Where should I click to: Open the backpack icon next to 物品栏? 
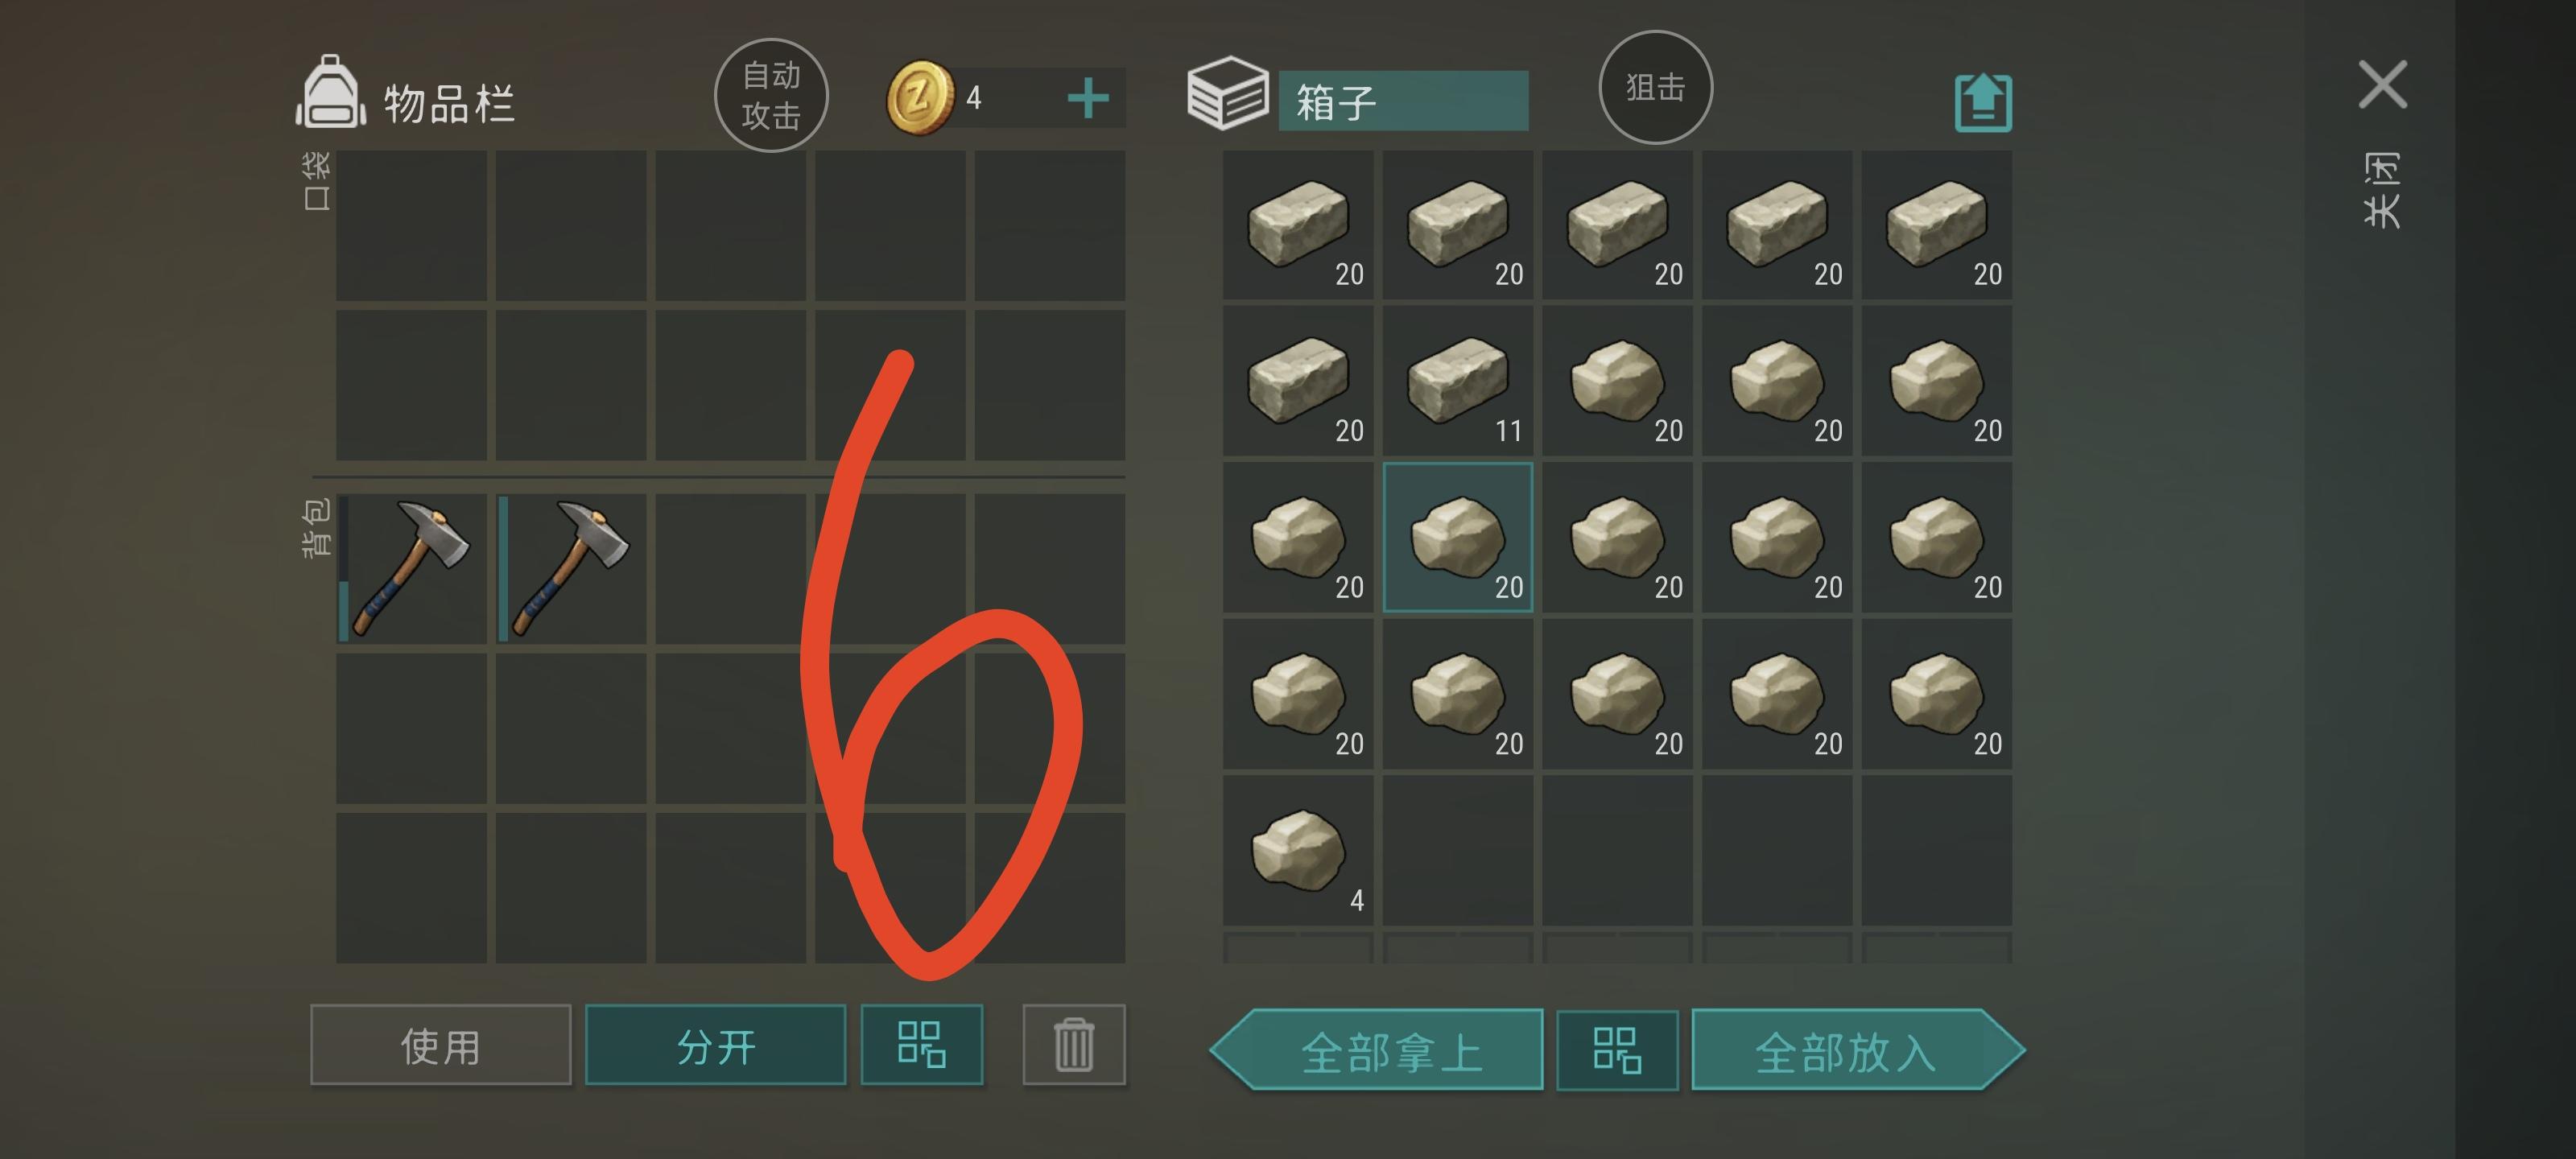tap(331, 92)
